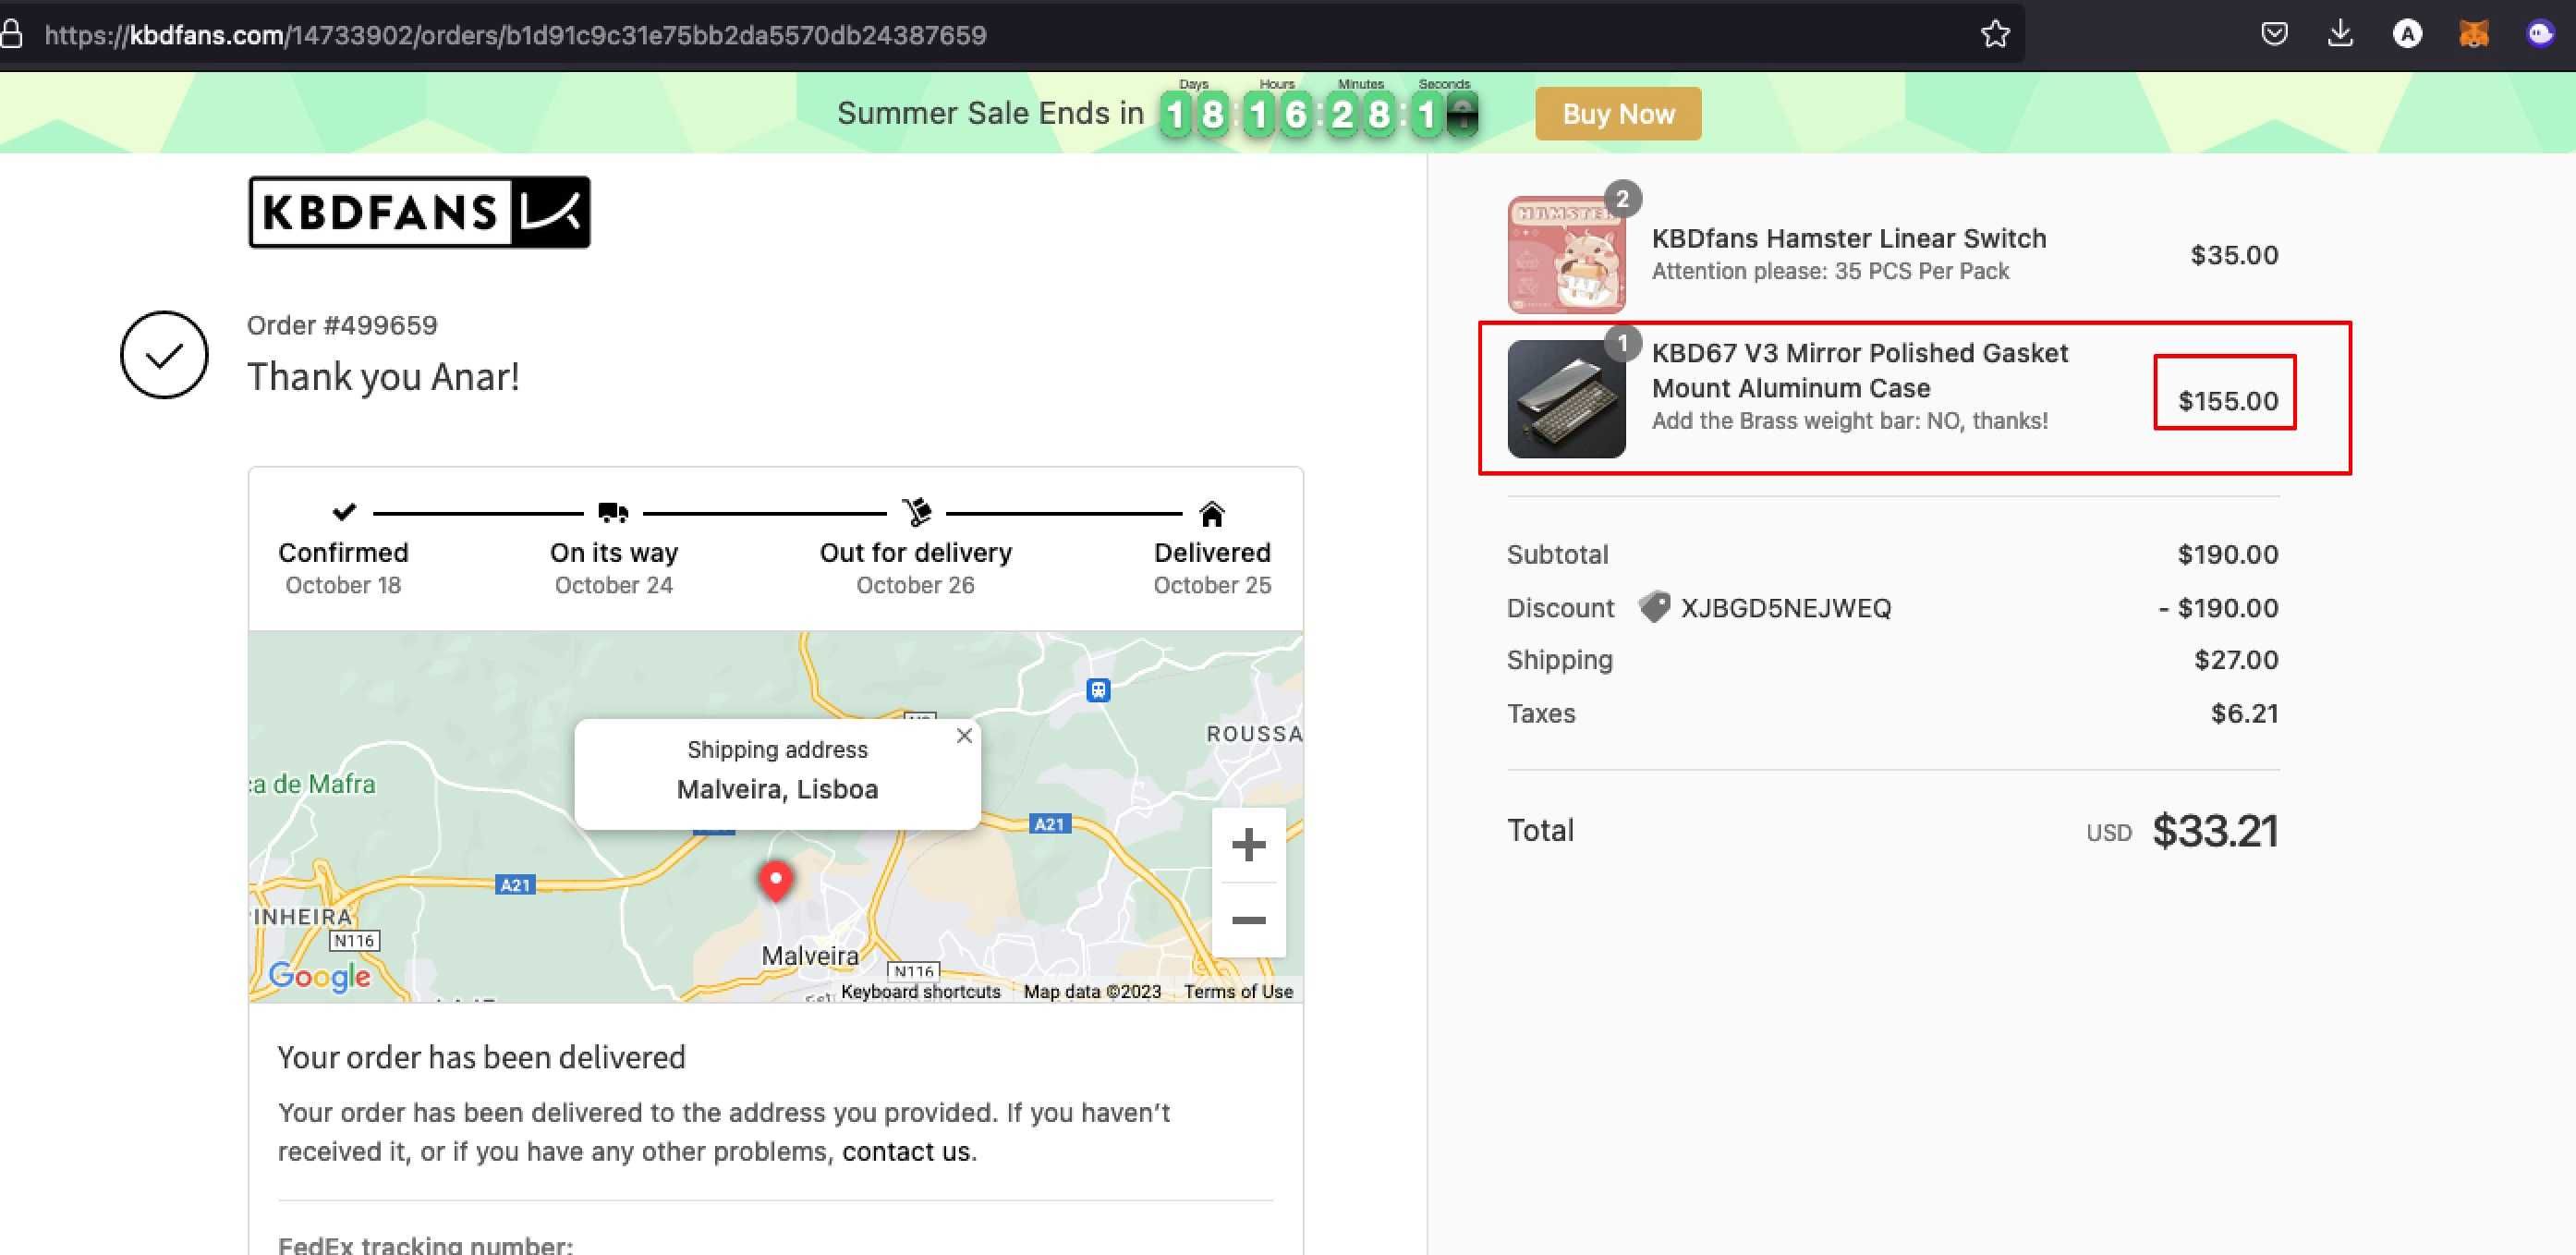Open the Google logo on map
2576x1255 pixels.
pos(319,976)
